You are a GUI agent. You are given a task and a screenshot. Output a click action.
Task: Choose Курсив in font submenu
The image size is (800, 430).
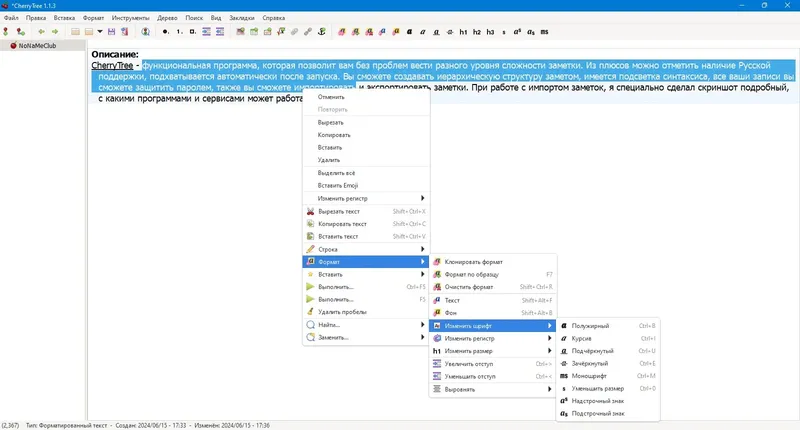point(608,338)
